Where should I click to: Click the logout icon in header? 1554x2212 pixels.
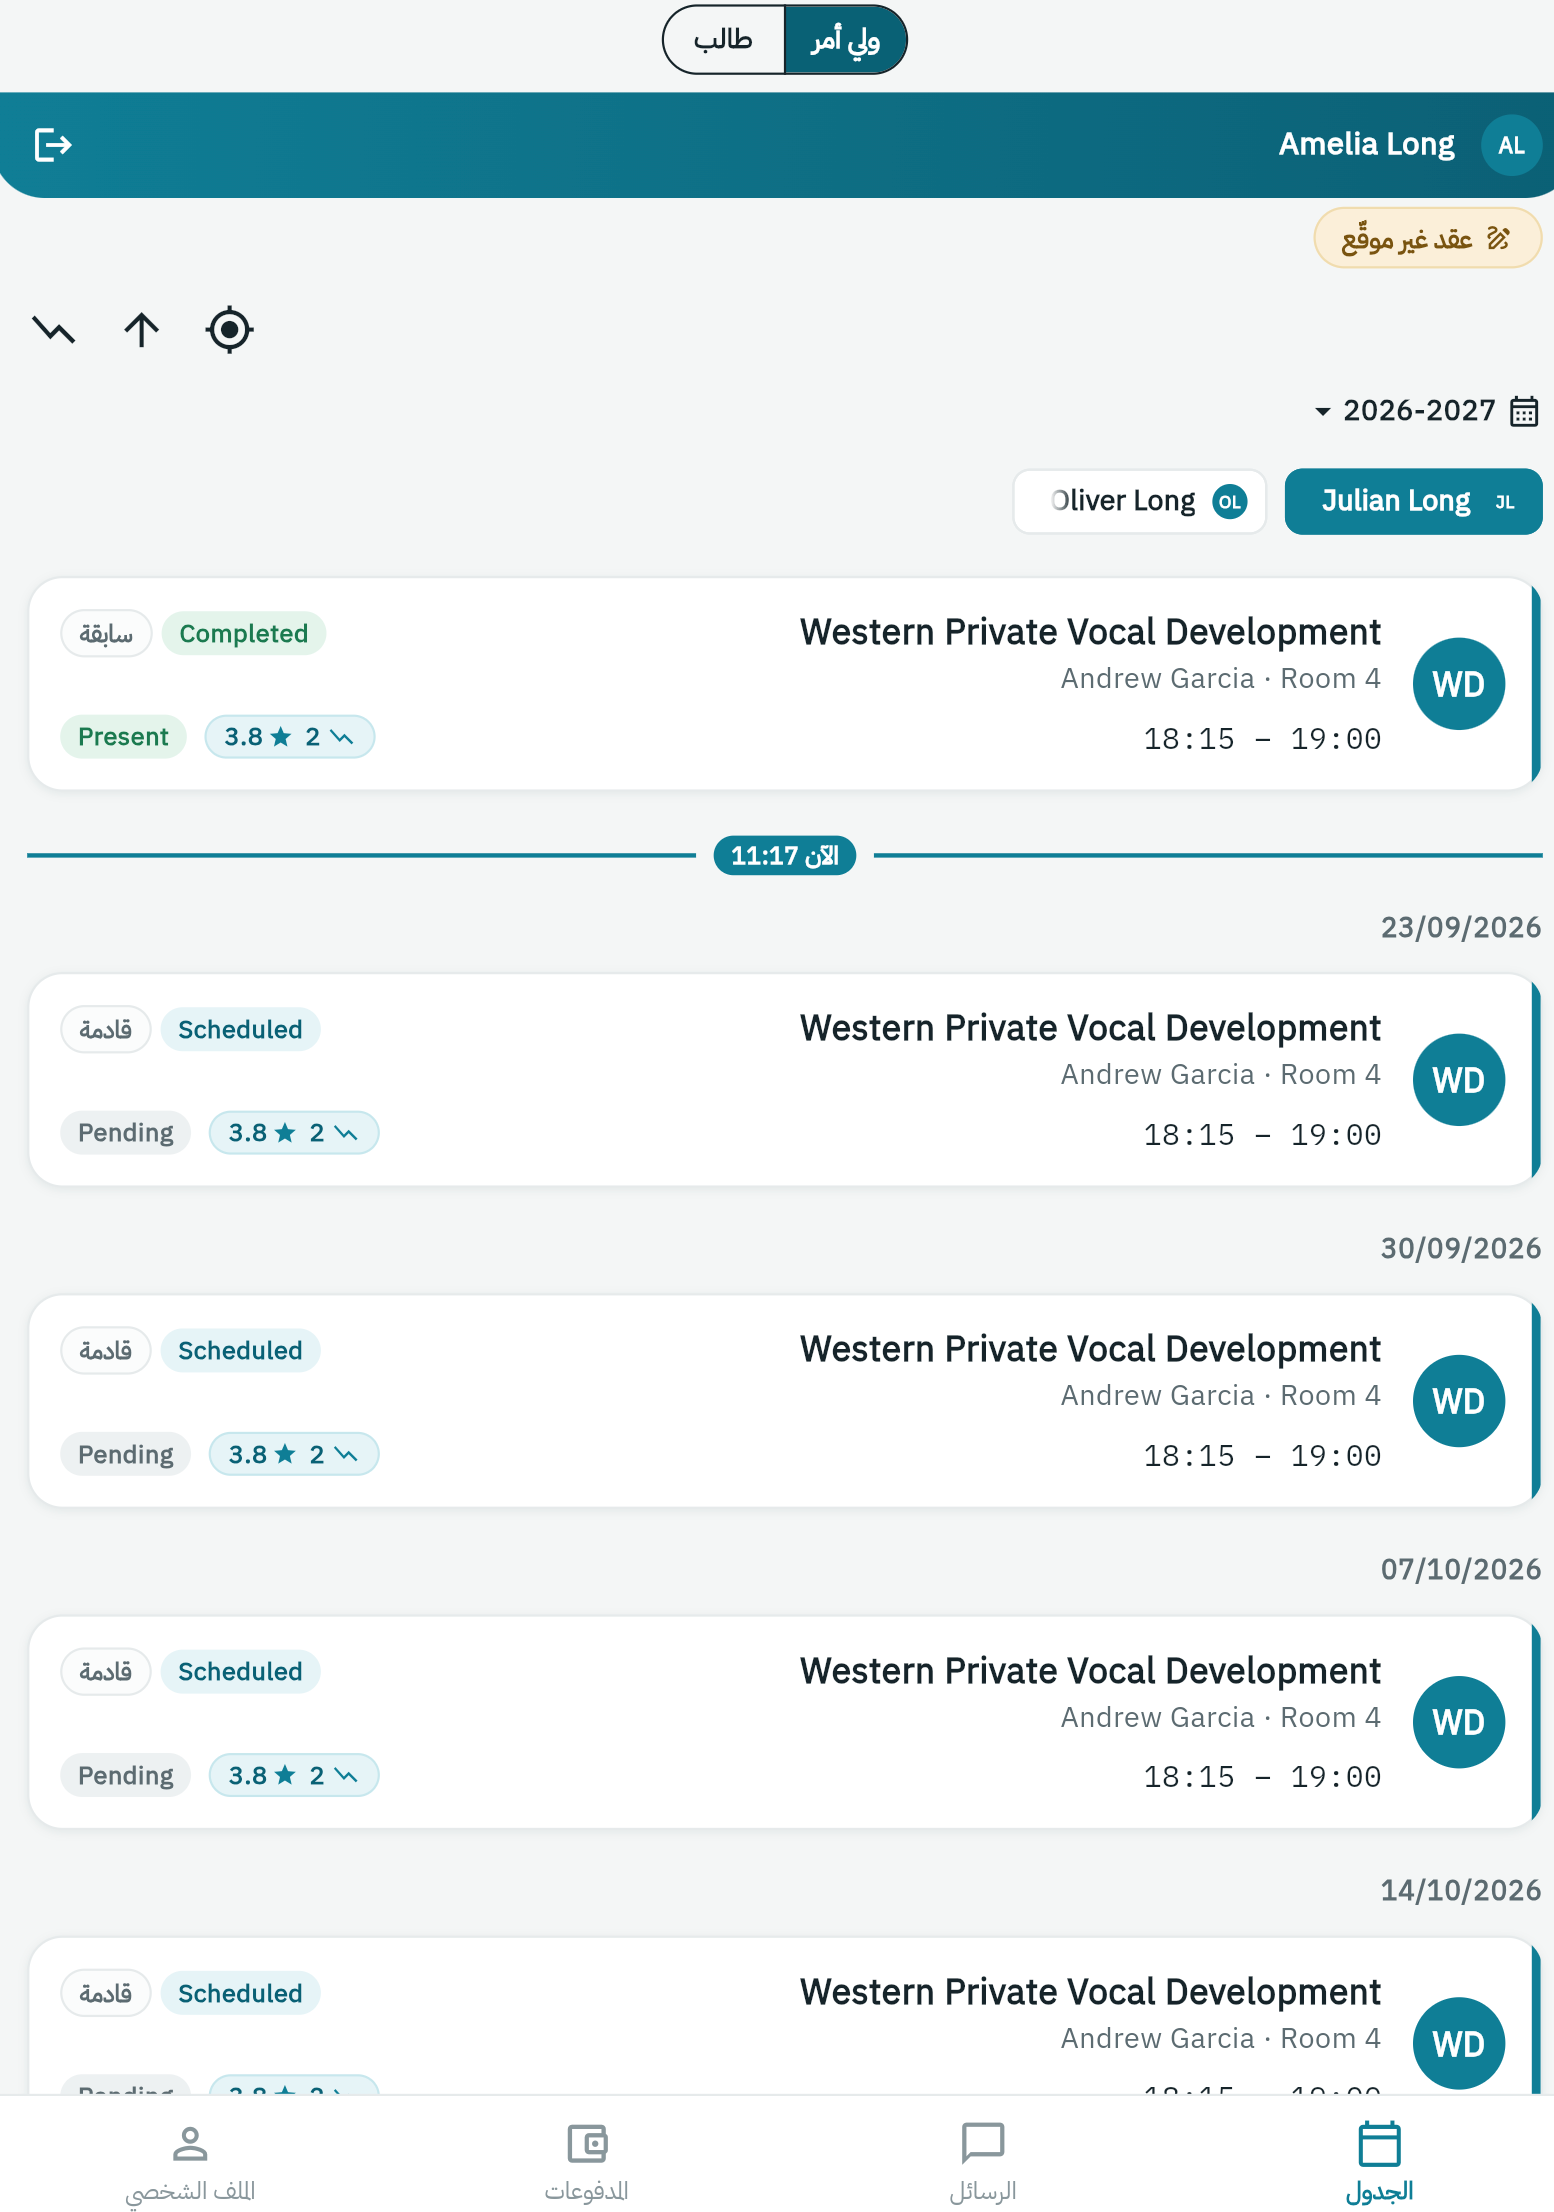(53, 145)
